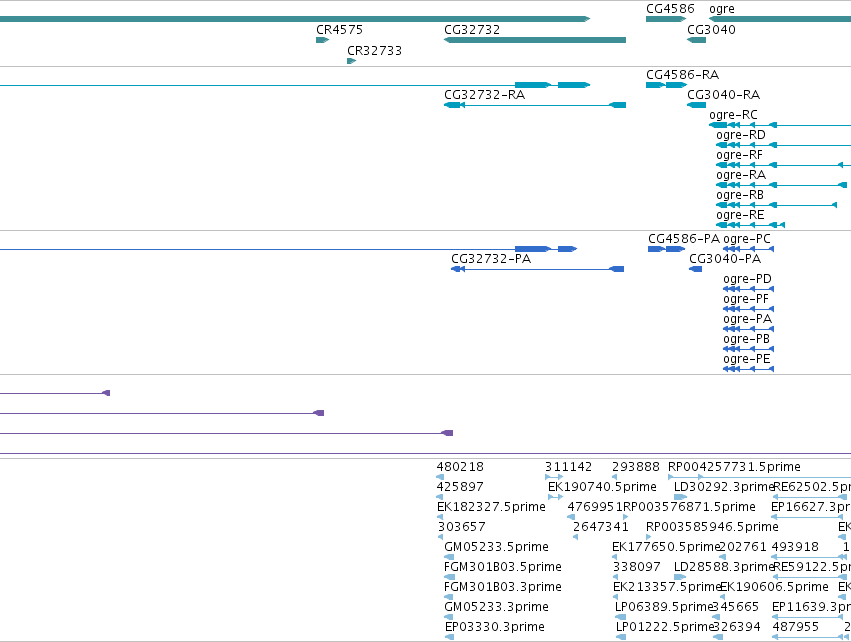
Task: Open the CG3040-PA protein label
Action: click(x=725, y=259)
